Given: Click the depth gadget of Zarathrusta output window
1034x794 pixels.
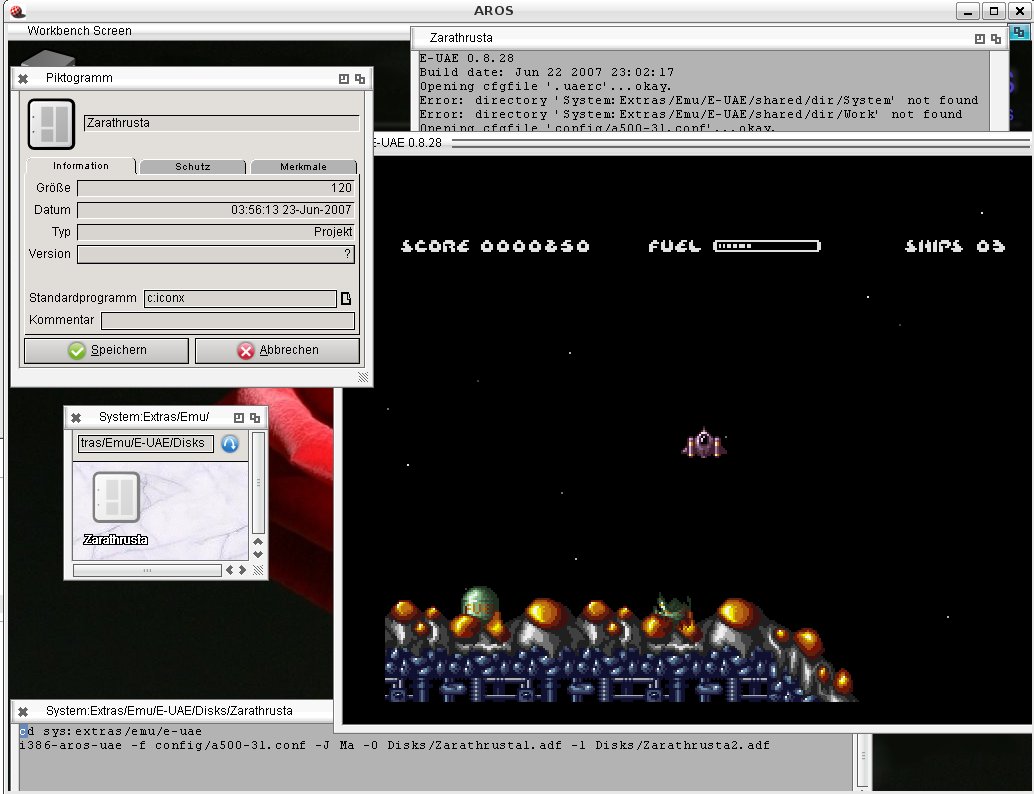Looking at the screenshot, I should pyautogui.click(x=995, y=38).
